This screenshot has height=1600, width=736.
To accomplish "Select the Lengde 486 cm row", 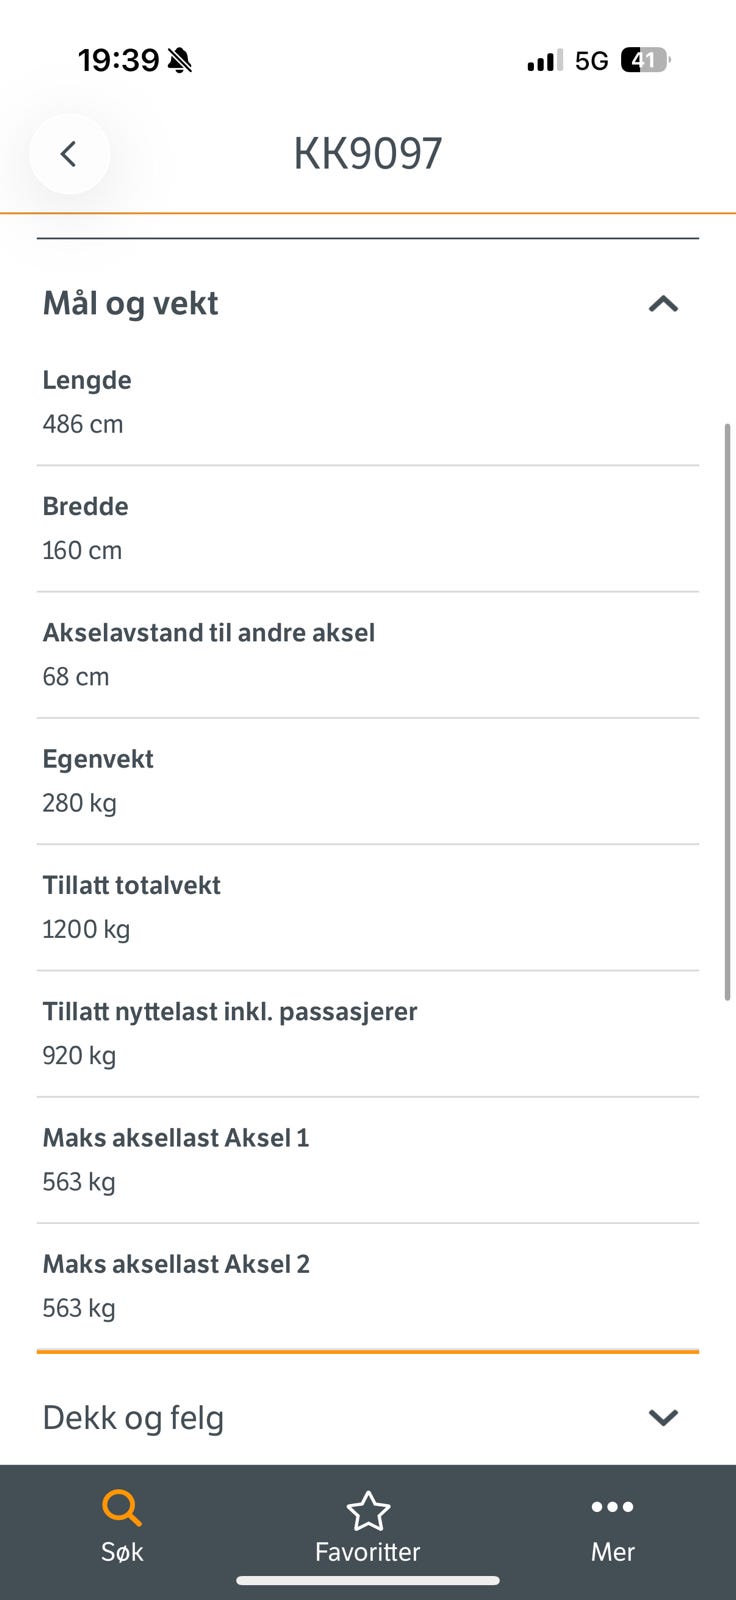I will [368, 402].
